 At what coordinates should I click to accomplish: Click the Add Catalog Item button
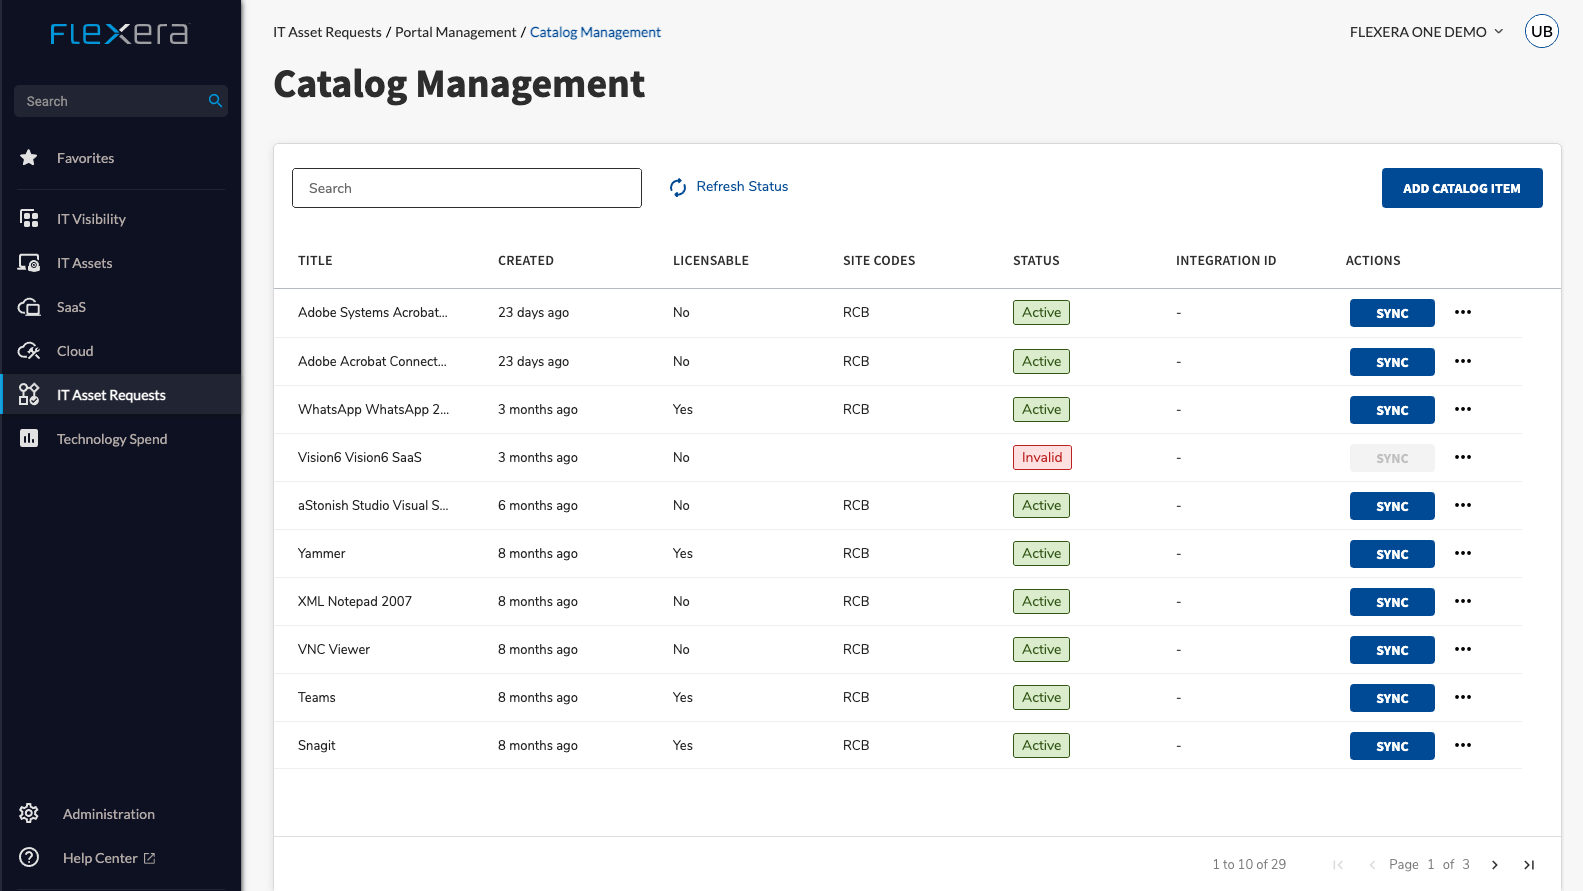point(1461,188)
